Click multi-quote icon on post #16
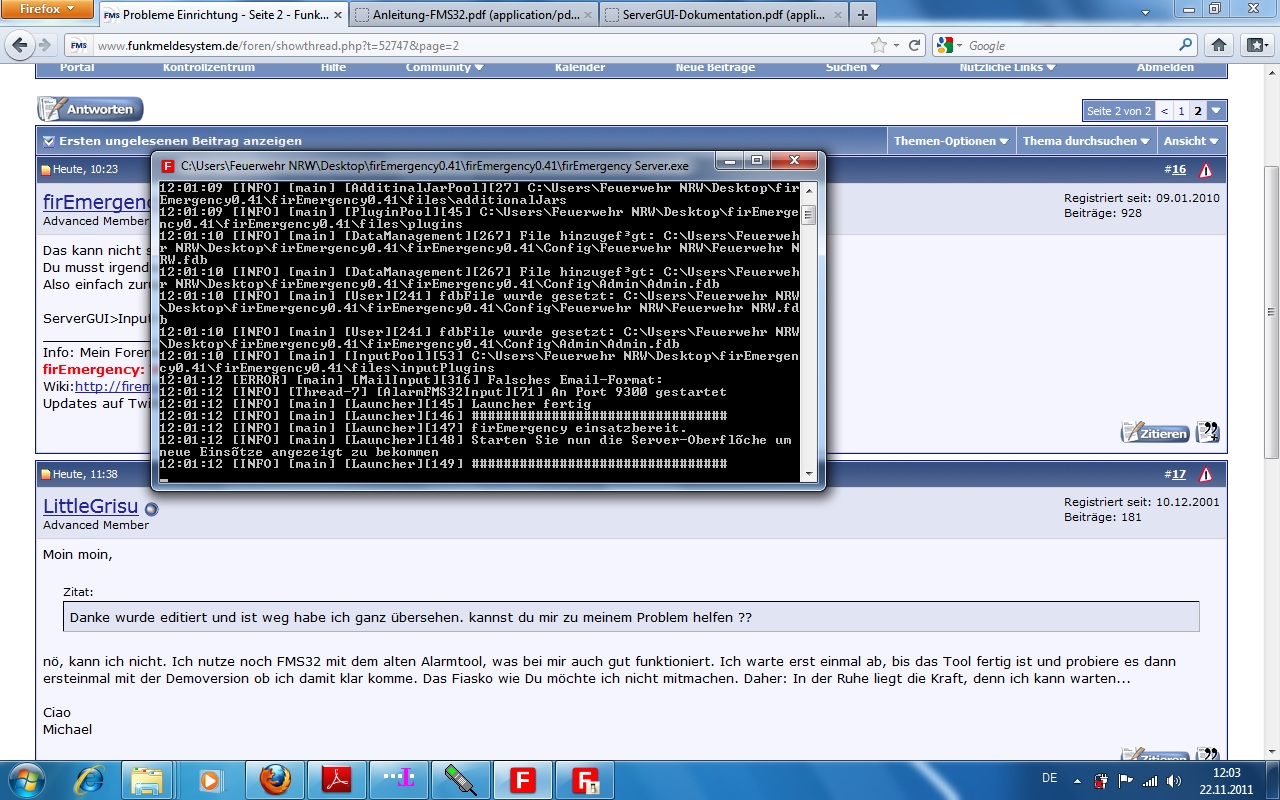Screen dimensions: 1280x800 (1208, 432)
